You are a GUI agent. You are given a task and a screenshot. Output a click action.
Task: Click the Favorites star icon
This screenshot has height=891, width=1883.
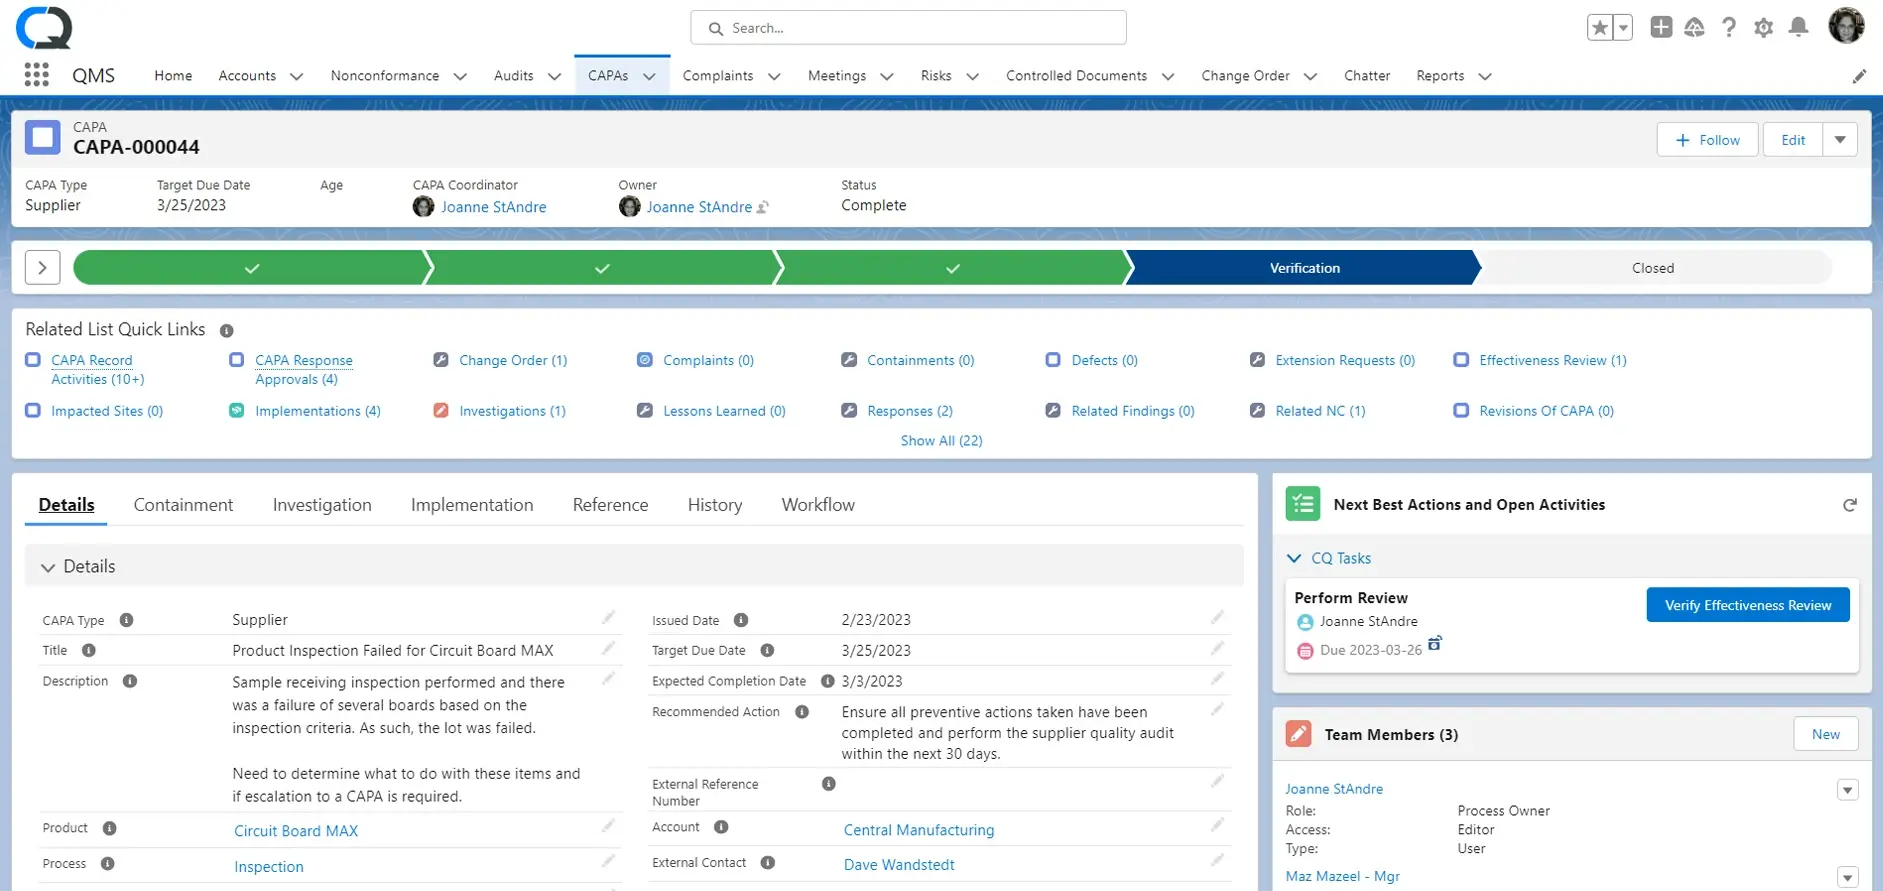point(1600,28)
